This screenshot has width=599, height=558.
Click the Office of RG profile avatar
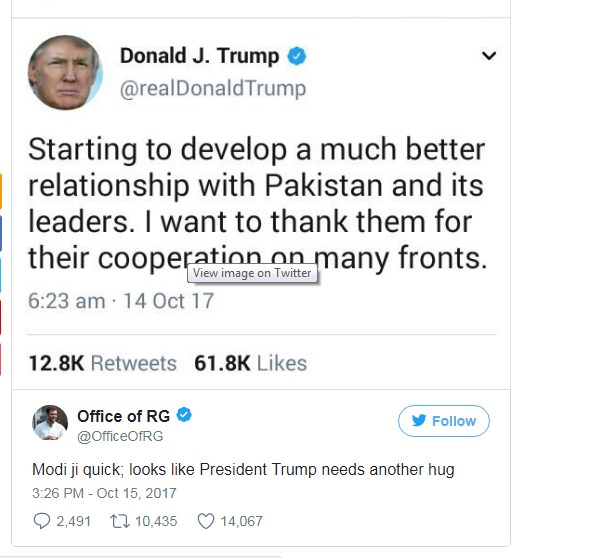pos(50,422)
